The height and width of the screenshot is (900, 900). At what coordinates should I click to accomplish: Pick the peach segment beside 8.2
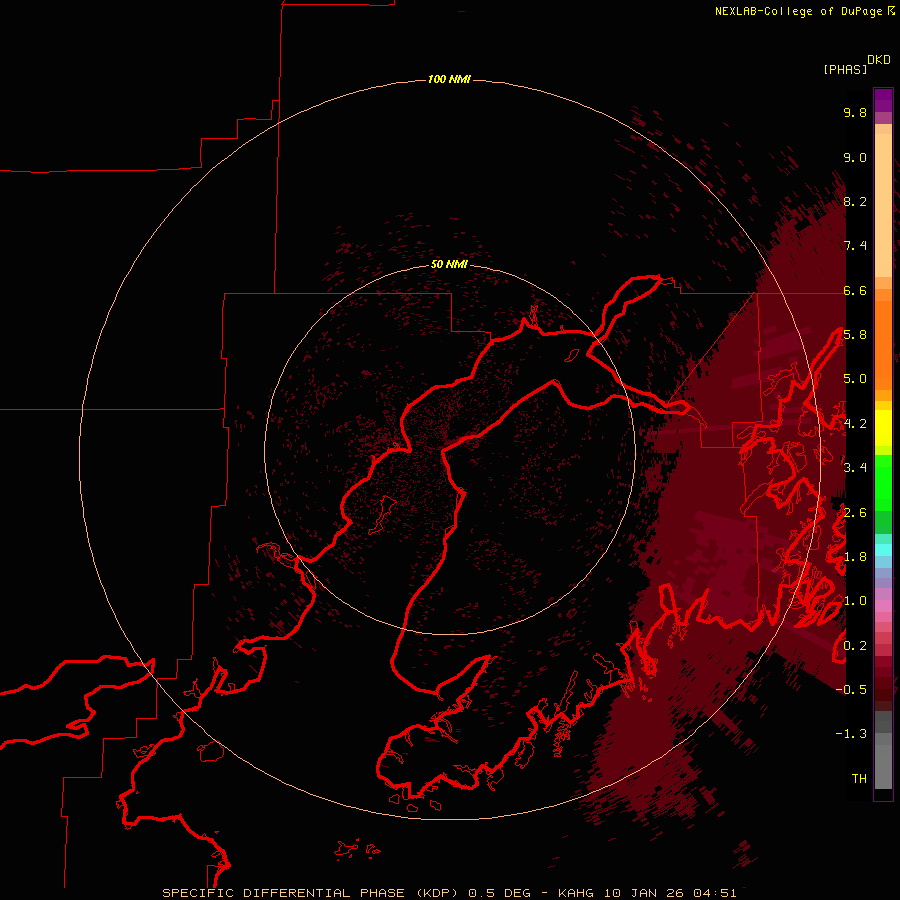pos(883,204)
